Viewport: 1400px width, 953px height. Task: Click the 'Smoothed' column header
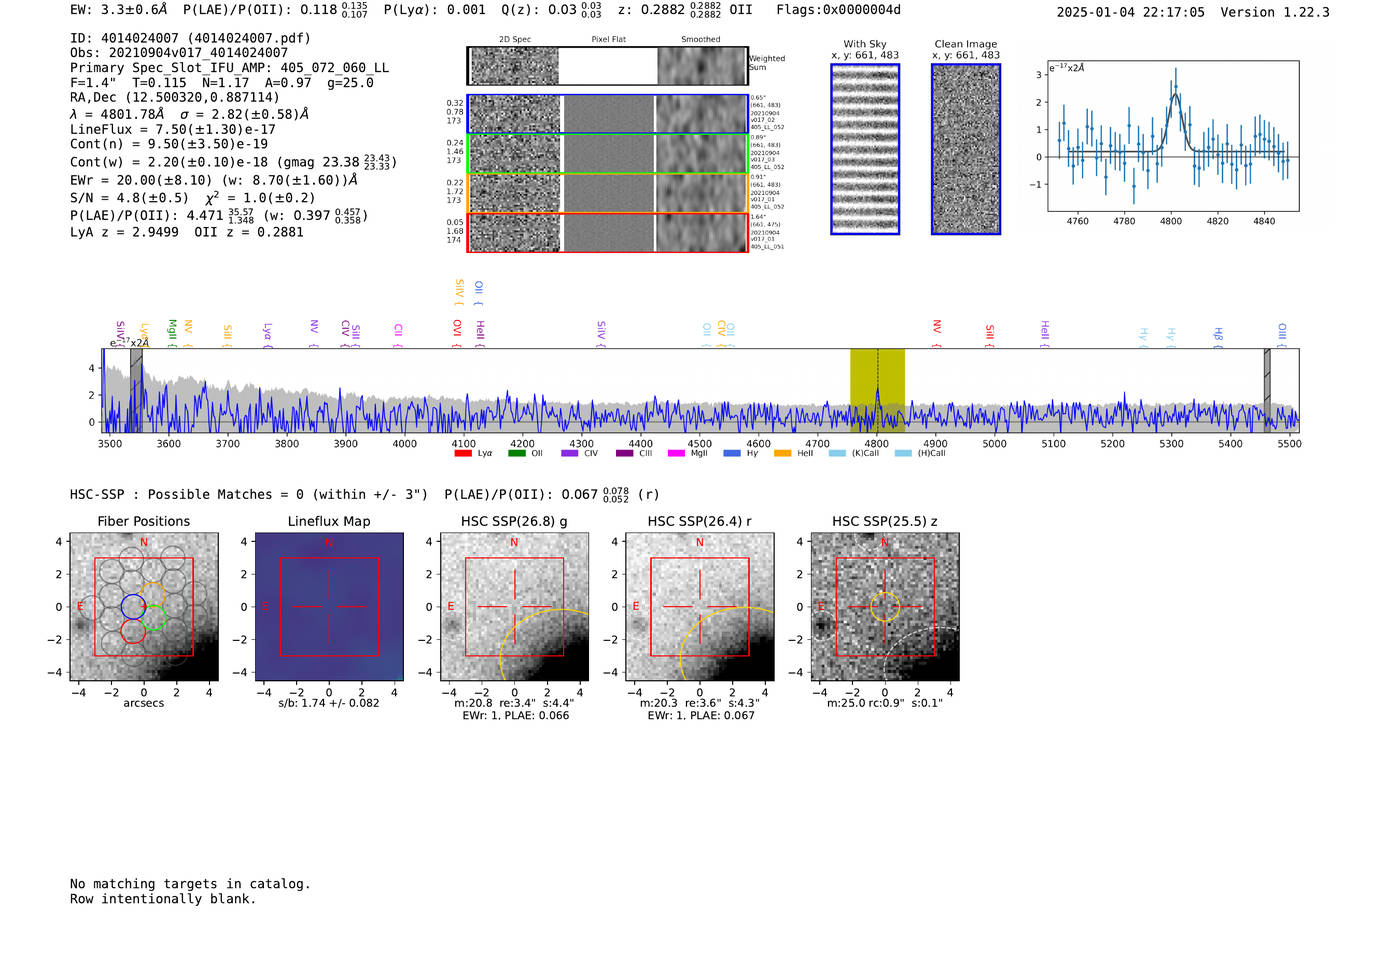tap(700, 40)
